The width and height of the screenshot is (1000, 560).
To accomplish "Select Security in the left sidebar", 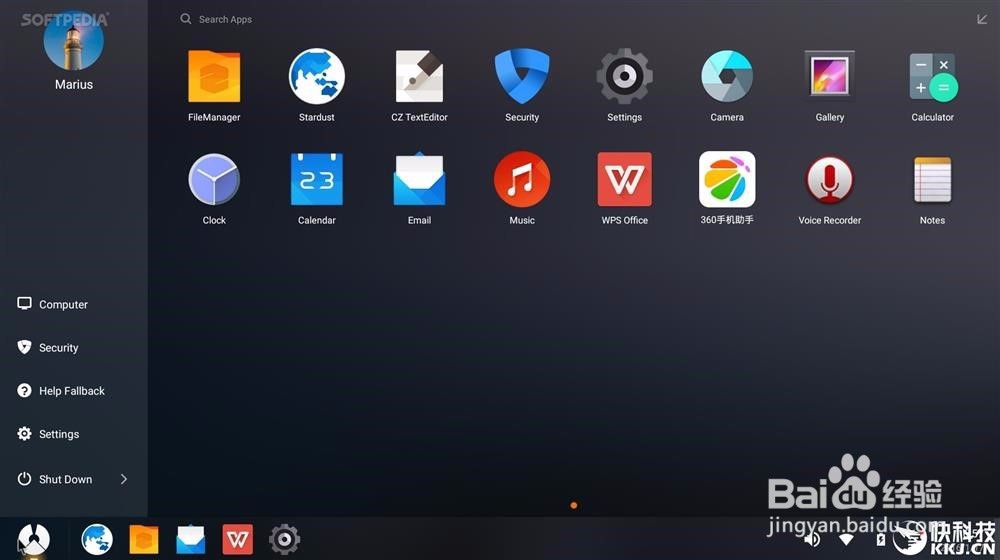I will coord(48,348).
